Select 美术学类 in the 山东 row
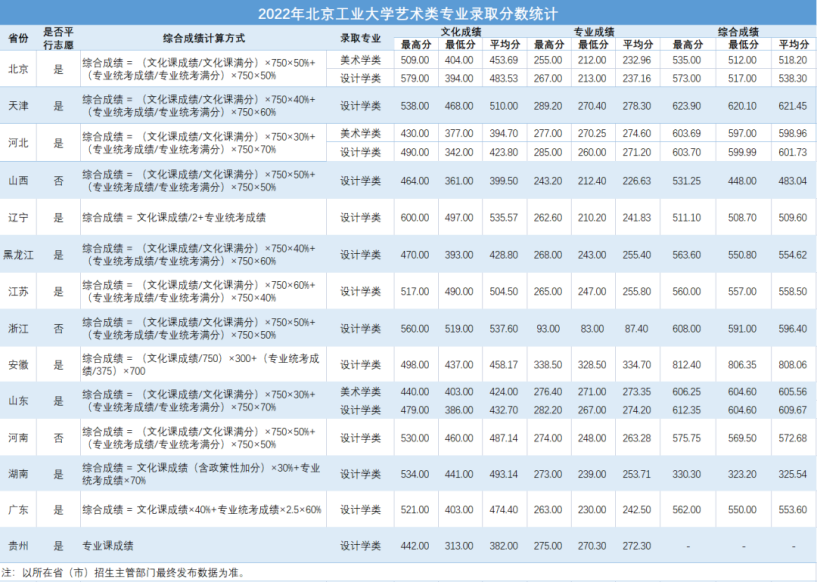 [x=361, y=392]
